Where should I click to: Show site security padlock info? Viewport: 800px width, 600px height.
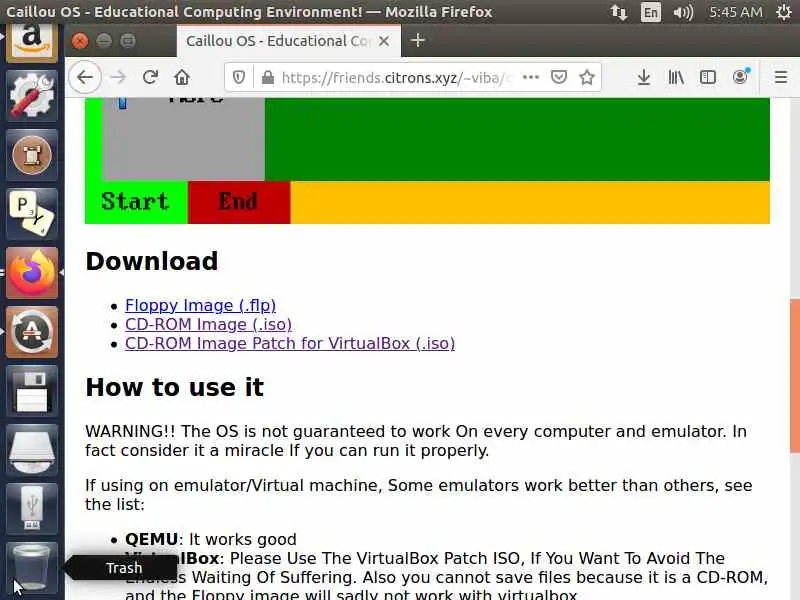(x=267, y=78)
